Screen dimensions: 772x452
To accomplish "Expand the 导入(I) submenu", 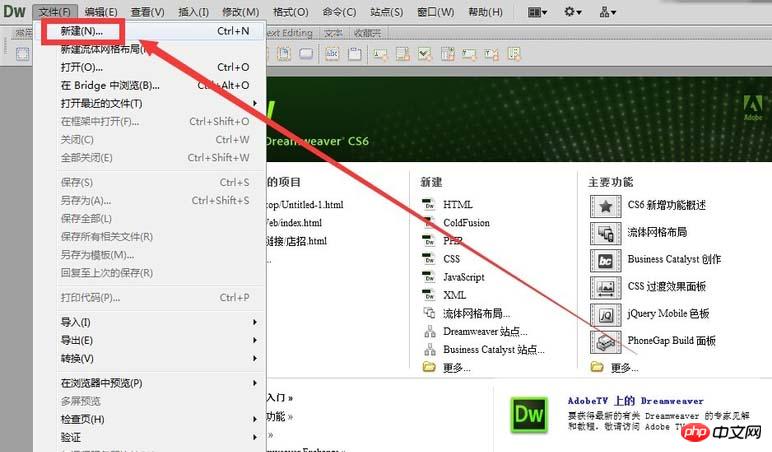I will [150, 322].
